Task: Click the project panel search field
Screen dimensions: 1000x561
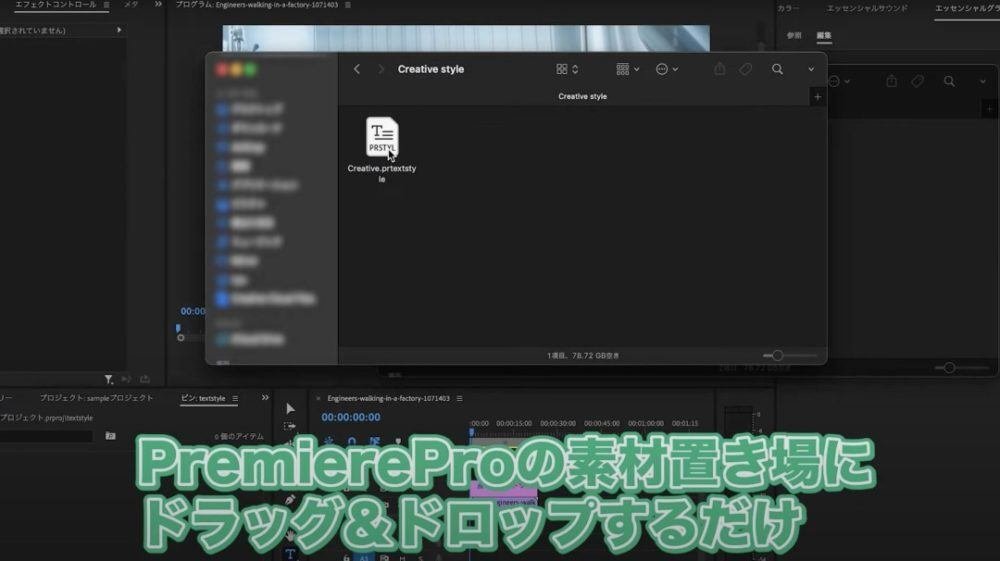Action: pos(46,436)
